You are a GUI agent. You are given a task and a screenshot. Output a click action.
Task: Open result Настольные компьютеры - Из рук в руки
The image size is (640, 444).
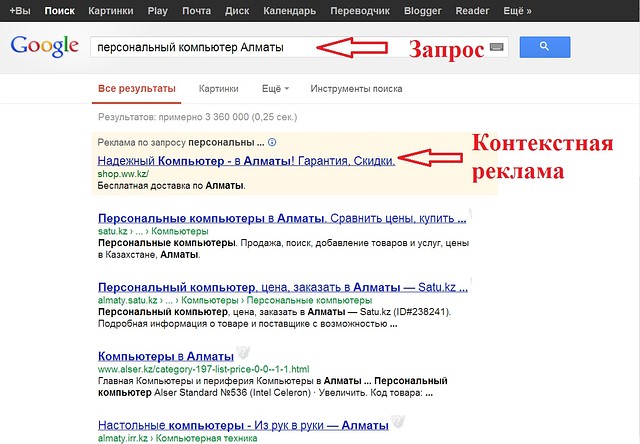pos(243,425)
